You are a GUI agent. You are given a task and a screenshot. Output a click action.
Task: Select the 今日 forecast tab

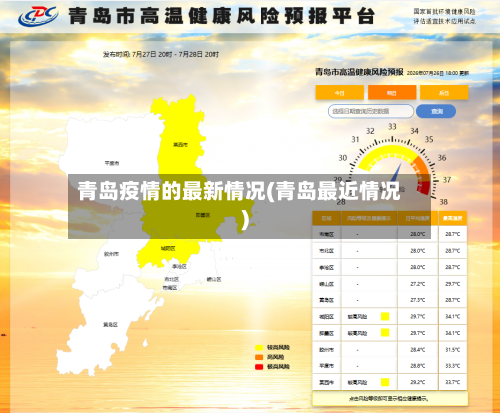340,92
